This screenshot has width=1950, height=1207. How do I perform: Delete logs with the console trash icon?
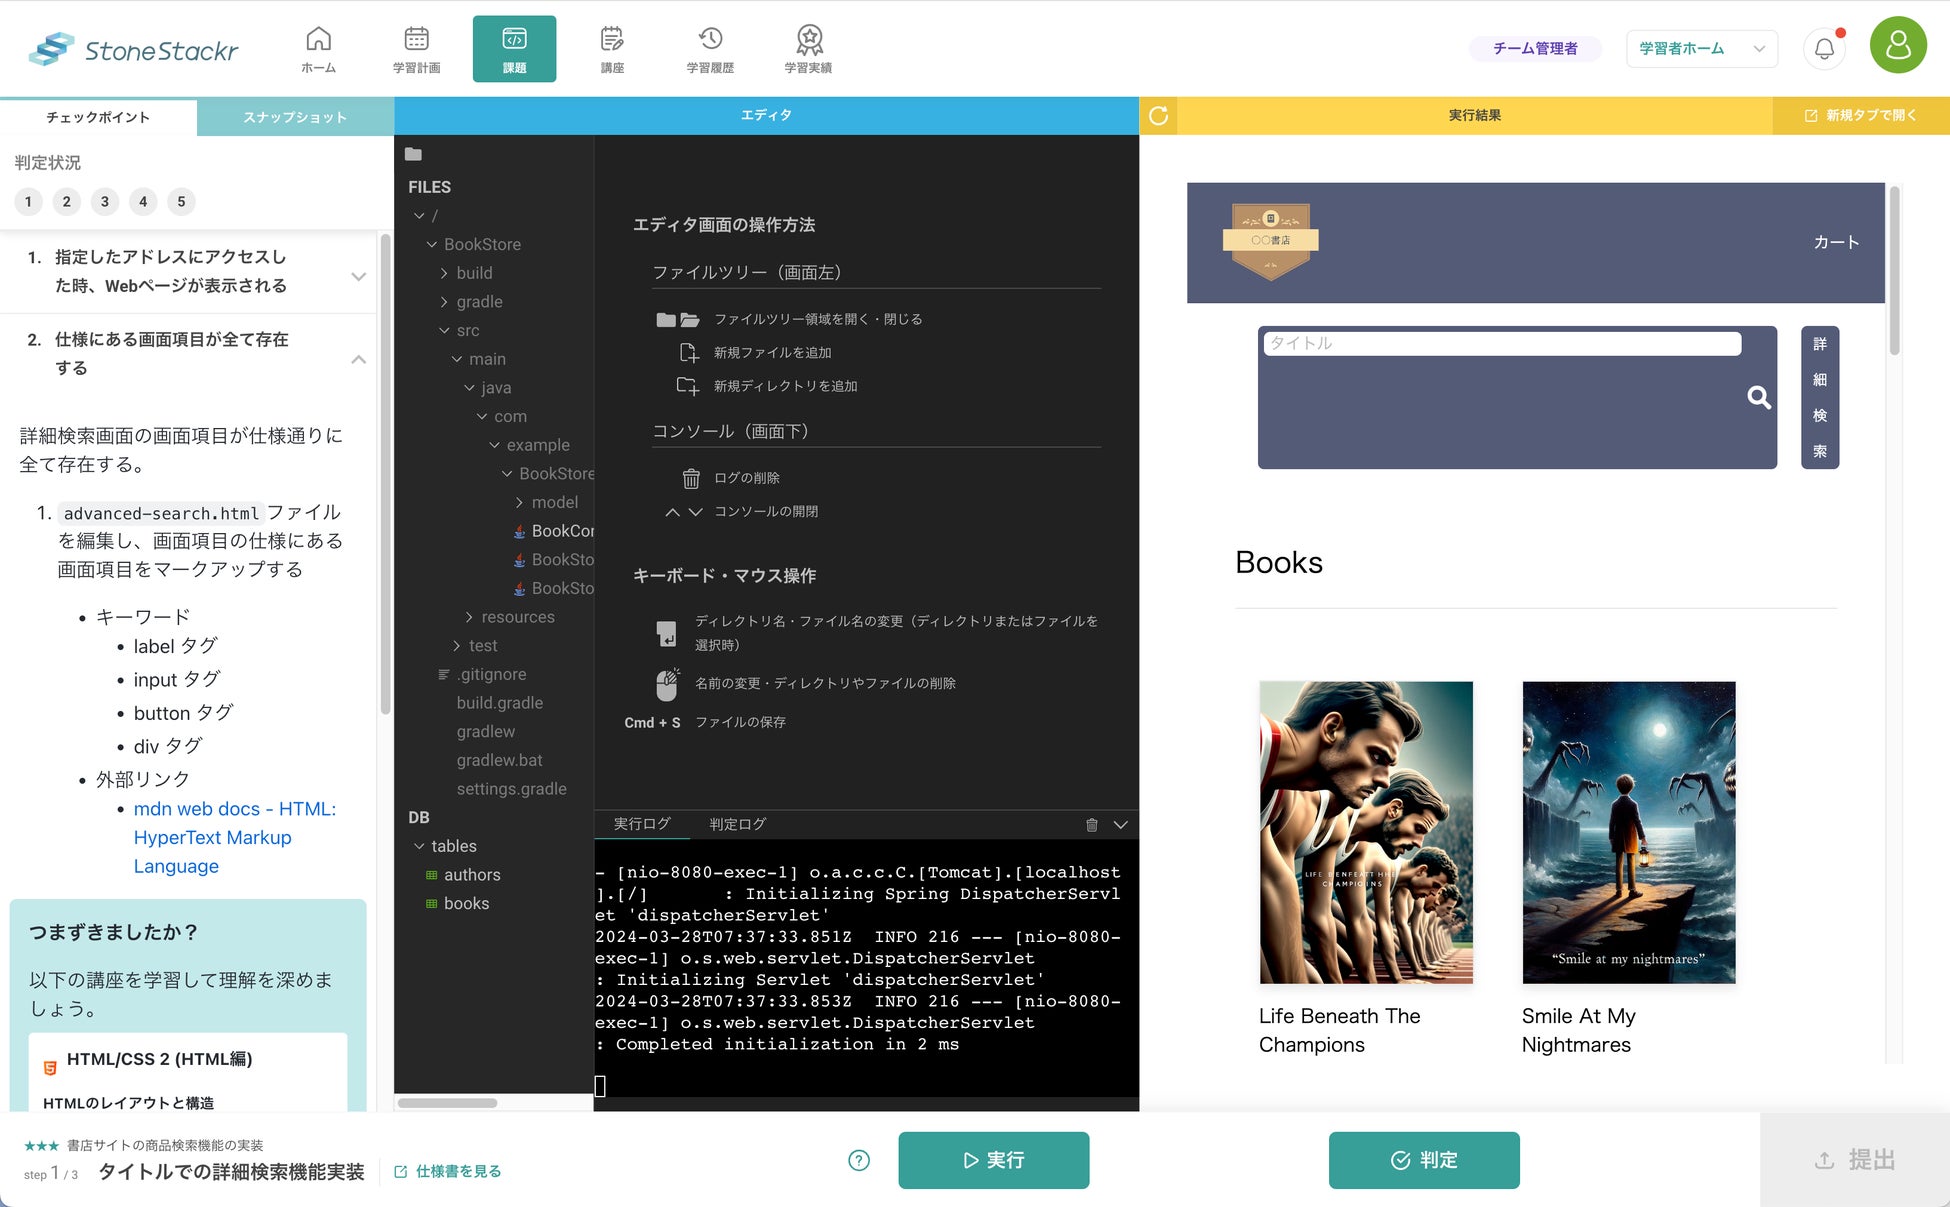[x=1091, y=825]
